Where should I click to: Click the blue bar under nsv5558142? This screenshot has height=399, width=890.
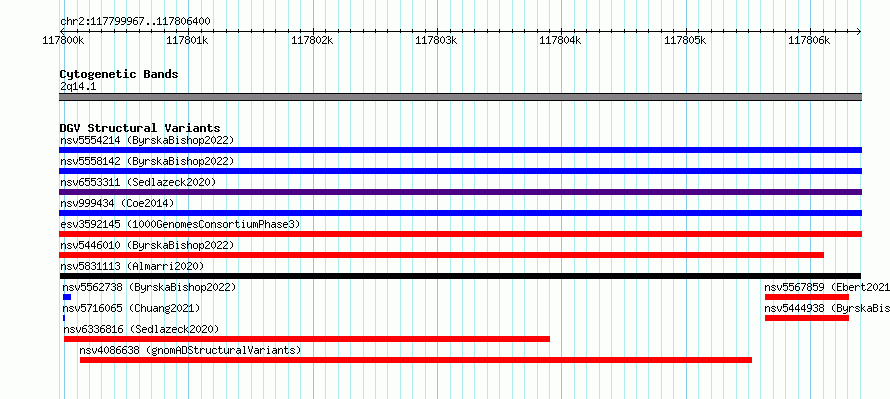[460, 171]
